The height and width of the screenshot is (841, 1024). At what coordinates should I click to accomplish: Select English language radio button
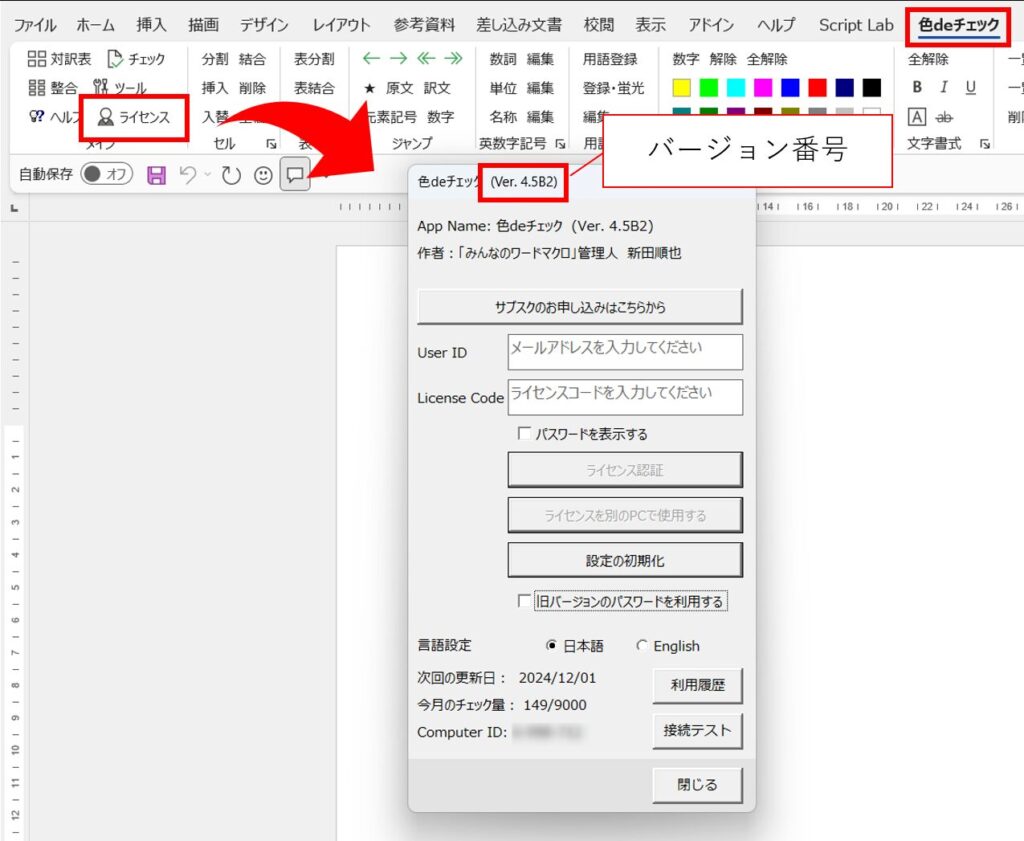[x=642, y=646]
